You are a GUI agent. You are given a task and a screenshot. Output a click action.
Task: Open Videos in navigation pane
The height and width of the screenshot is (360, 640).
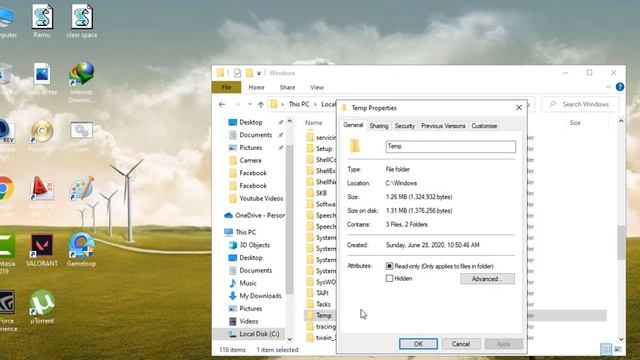point(243,321)
